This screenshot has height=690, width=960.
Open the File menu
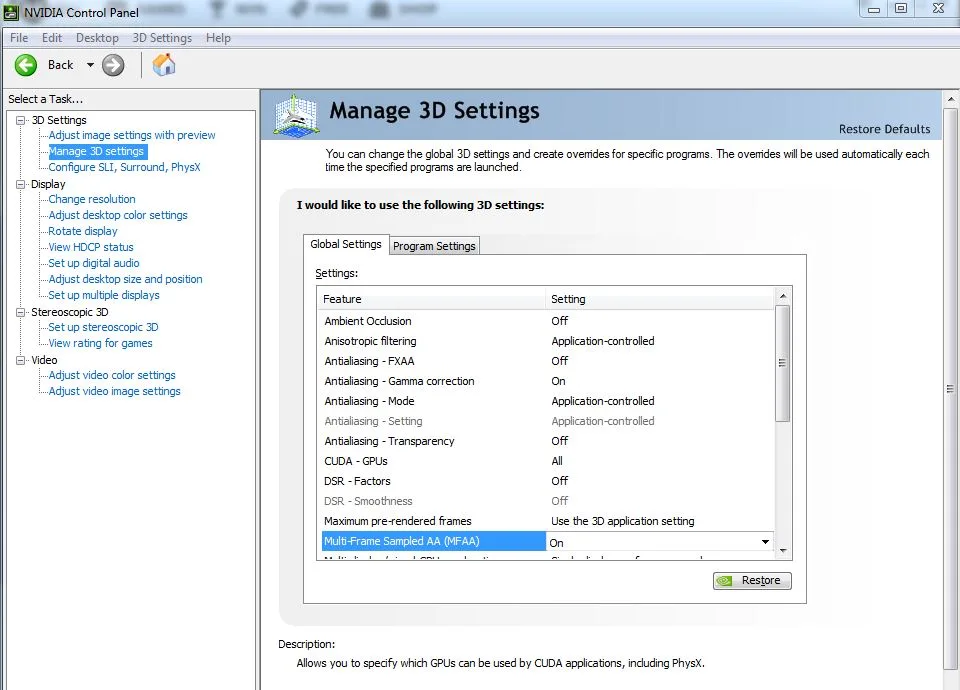(19, 38)
